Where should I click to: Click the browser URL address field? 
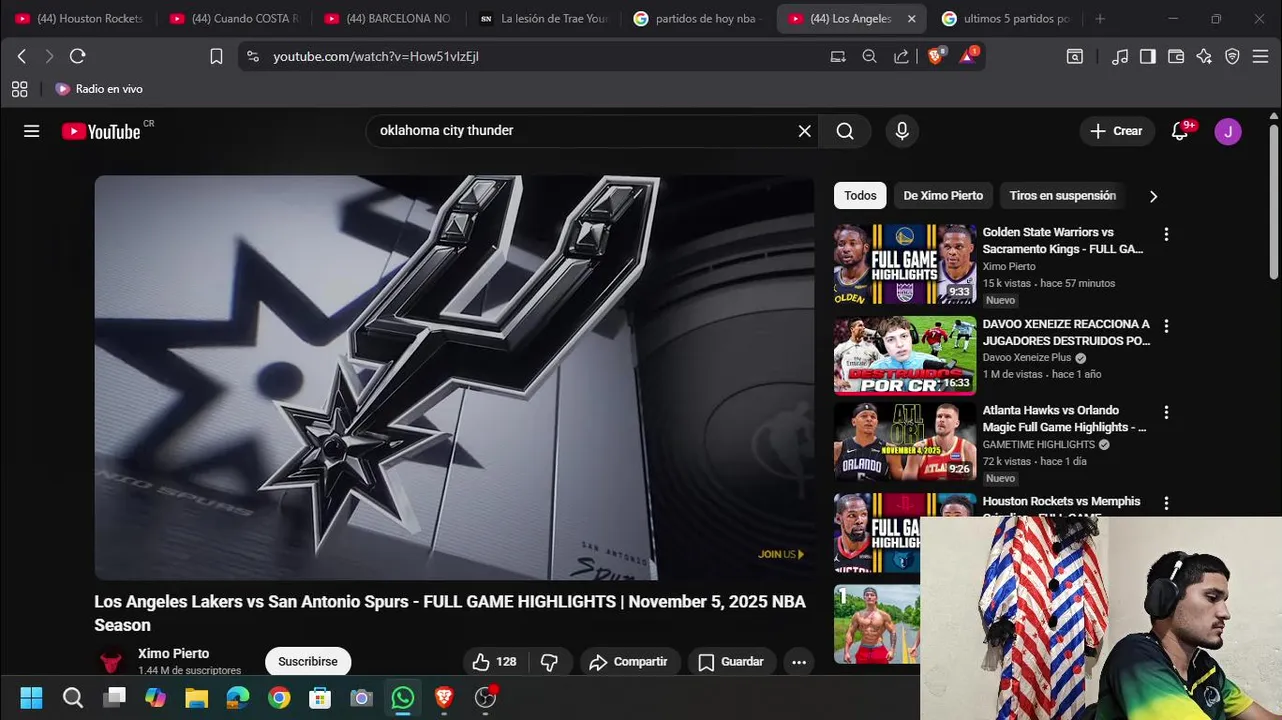tap(540, 57)
